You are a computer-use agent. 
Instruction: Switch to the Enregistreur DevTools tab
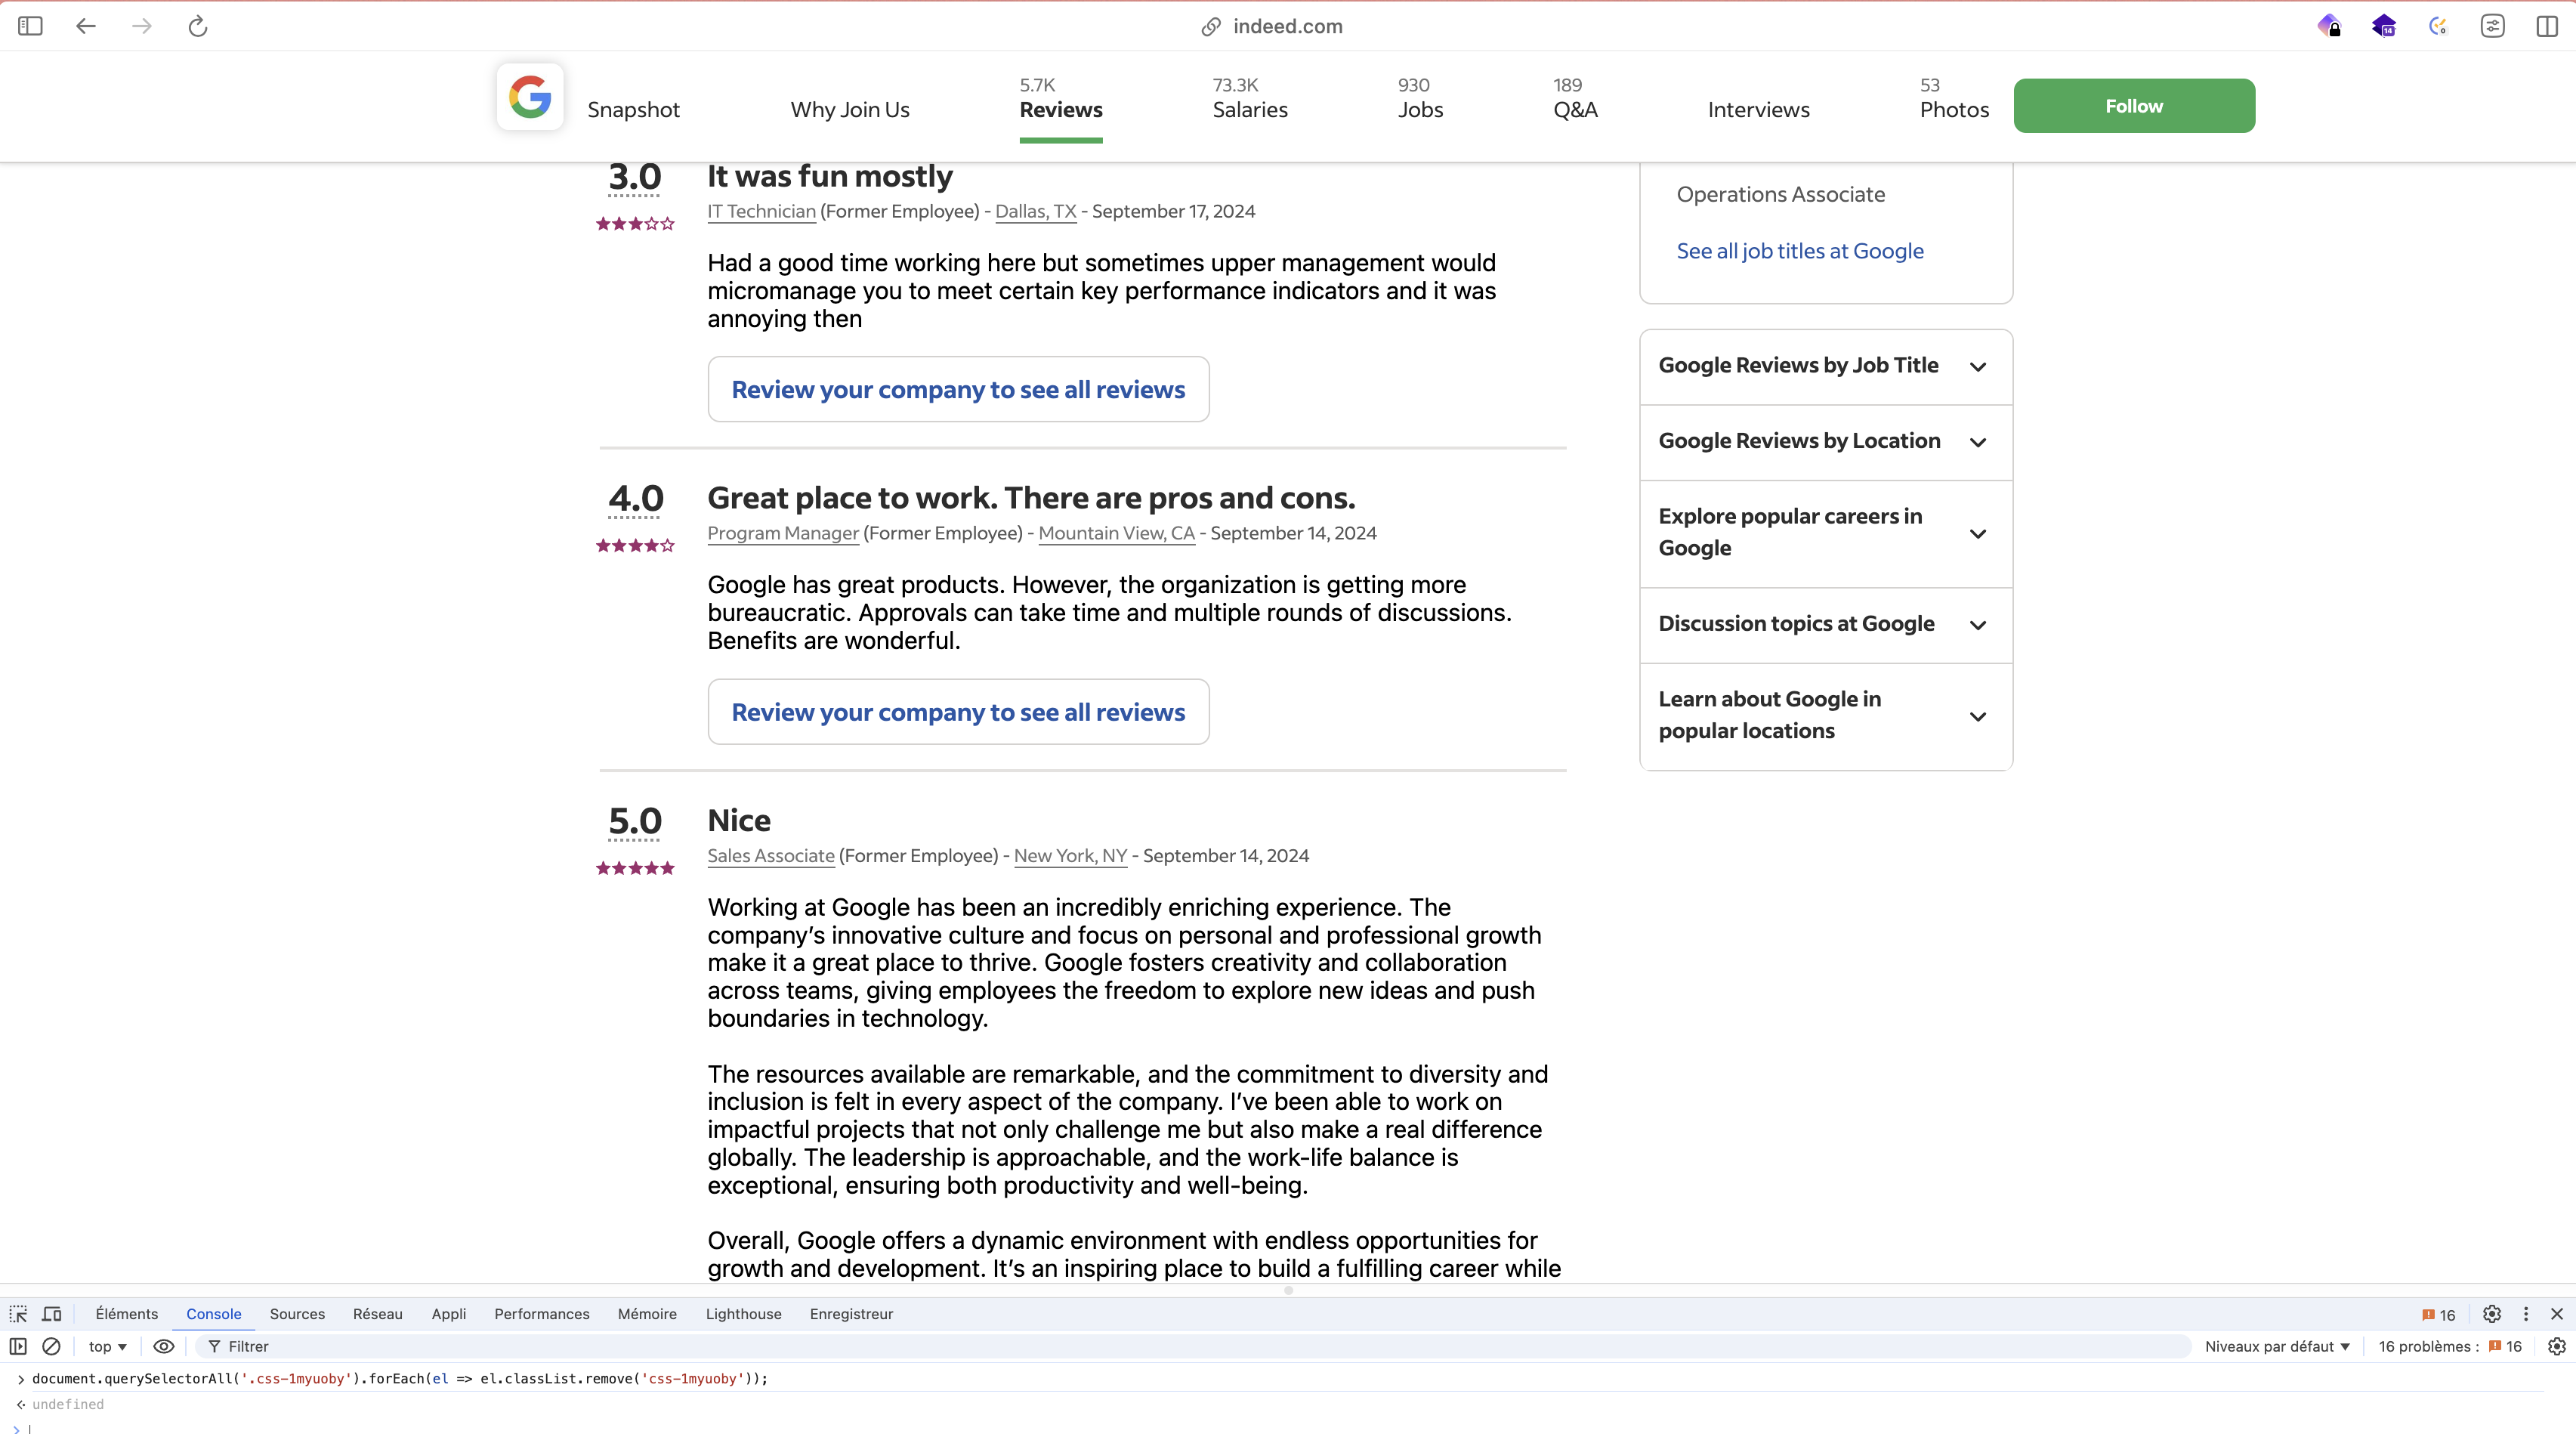pos(851,1314)
